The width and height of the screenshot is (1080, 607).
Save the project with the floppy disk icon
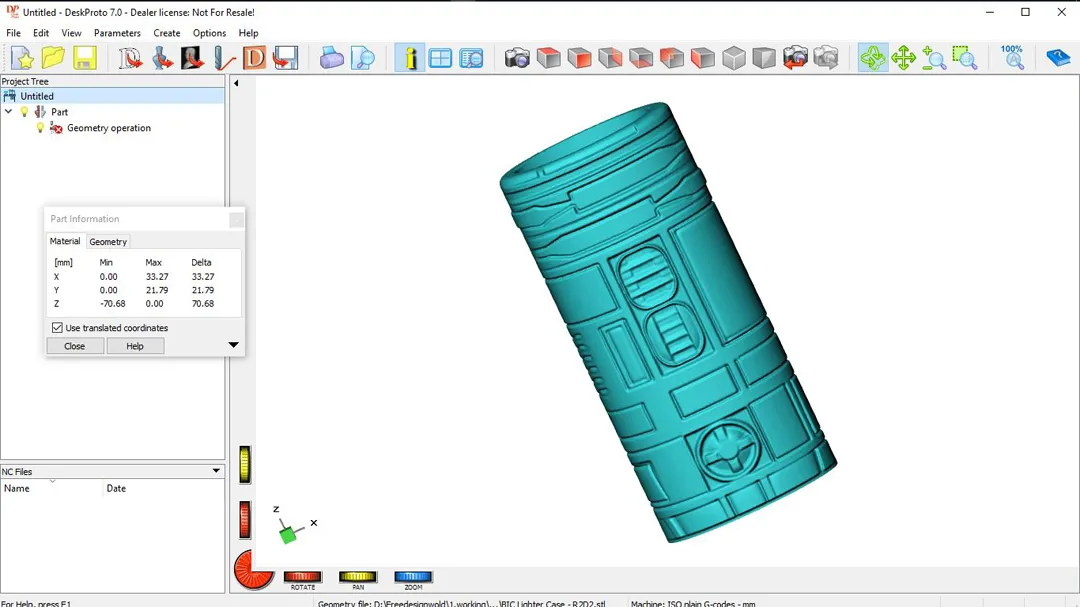[84, 58]
